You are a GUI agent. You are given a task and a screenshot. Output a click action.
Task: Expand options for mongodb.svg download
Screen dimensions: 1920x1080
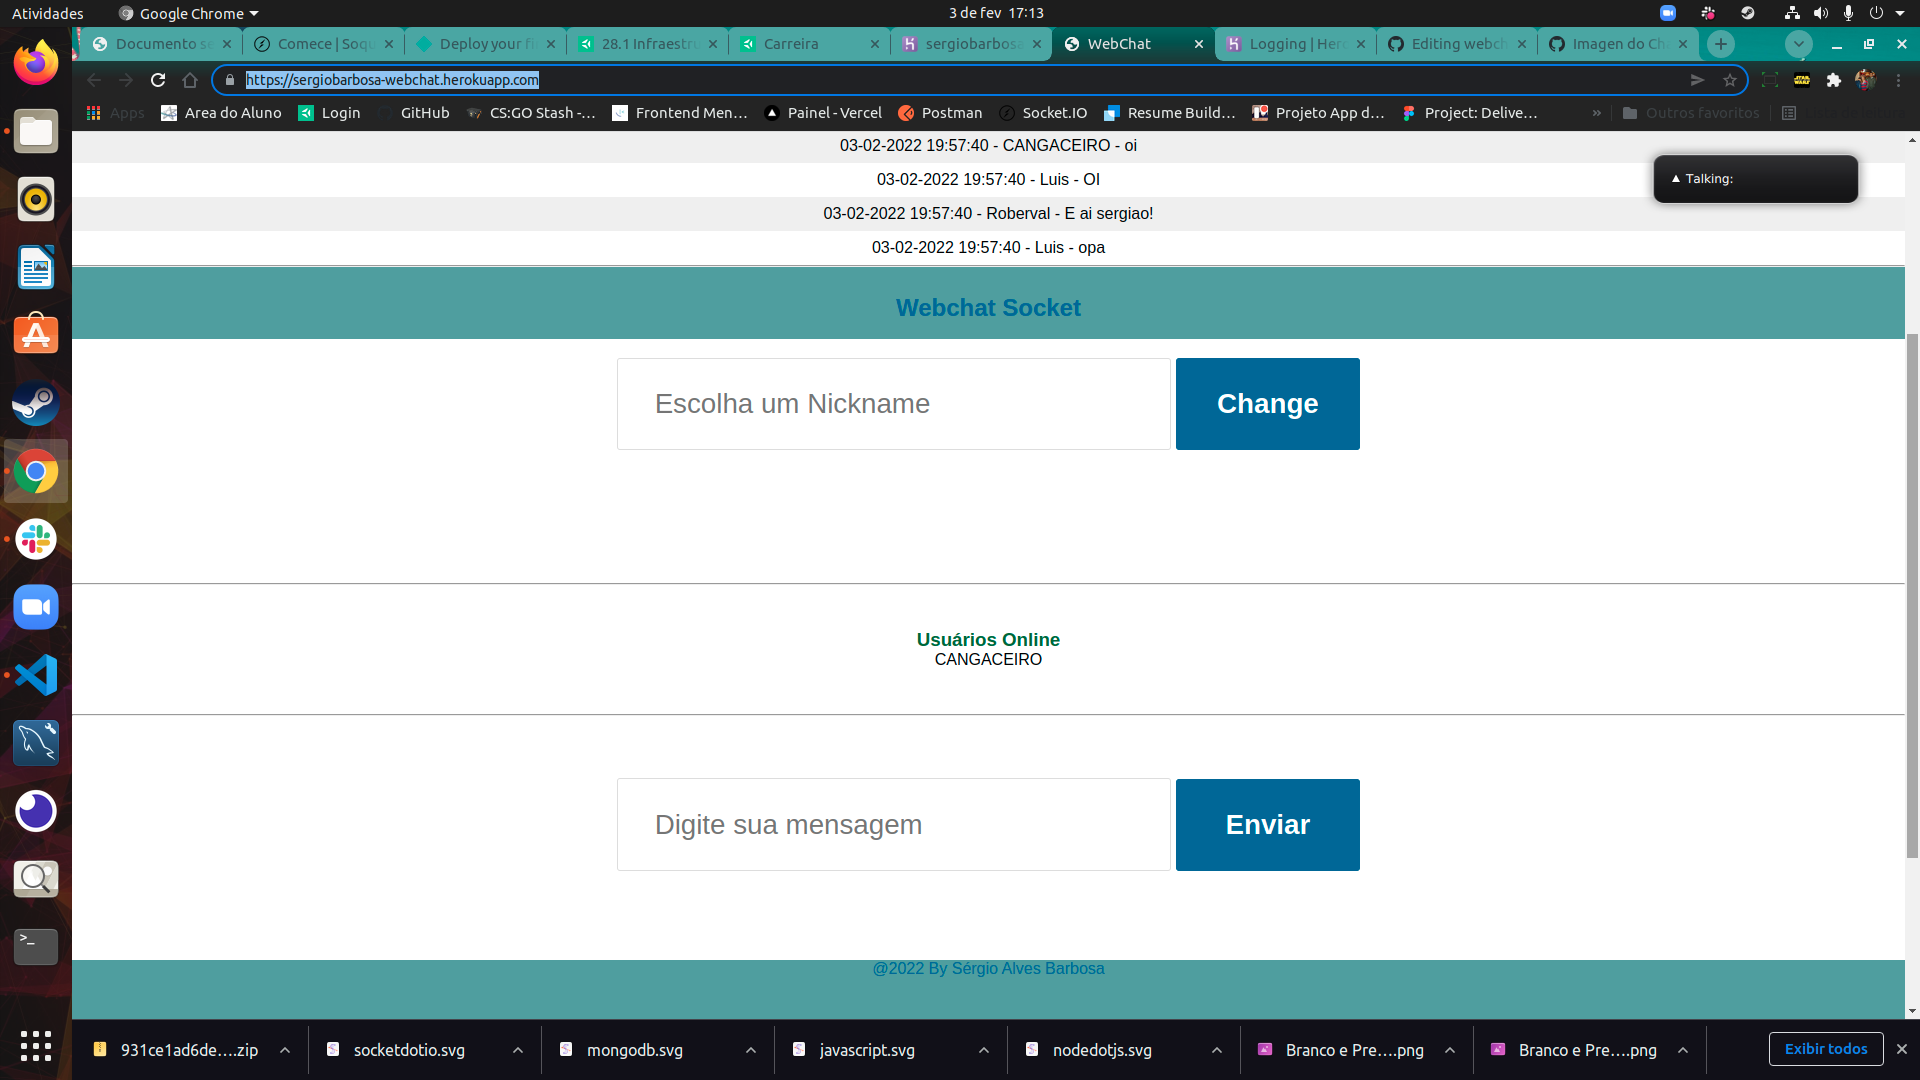(x=751, y=1050)
